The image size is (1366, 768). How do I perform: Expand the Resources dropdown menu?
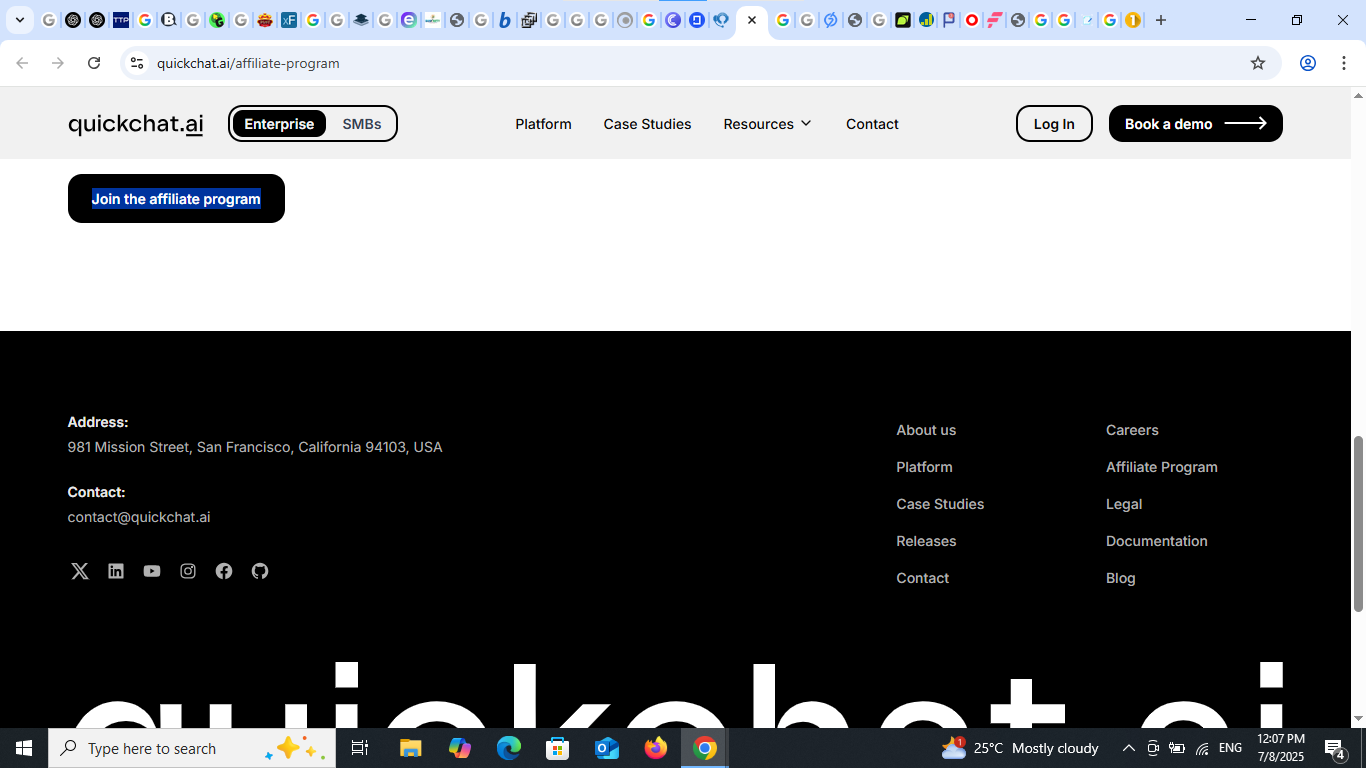pyautogui.click(x=767, y=124)
